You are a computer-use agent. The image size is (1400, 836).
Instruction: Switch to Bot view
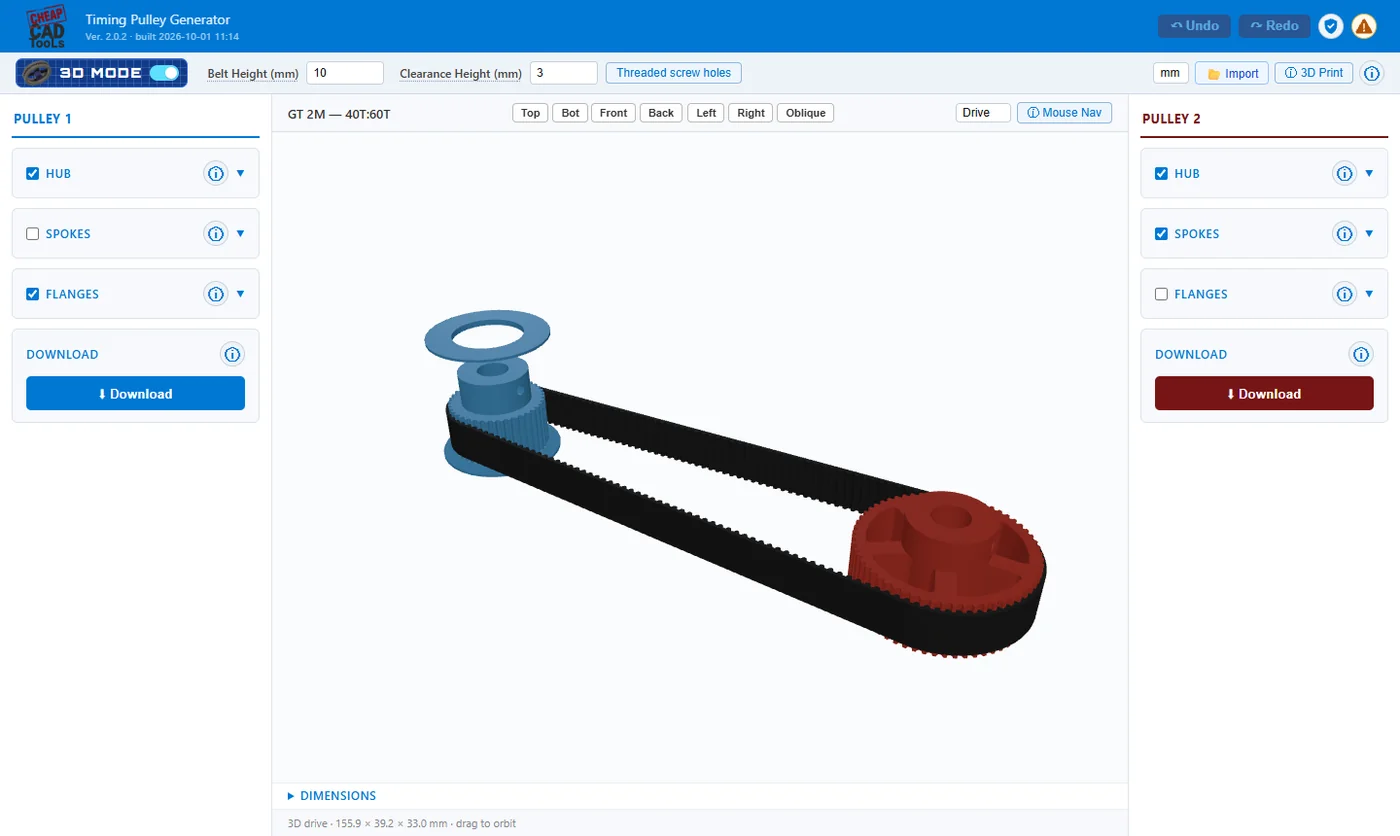[x=570, y=113]
